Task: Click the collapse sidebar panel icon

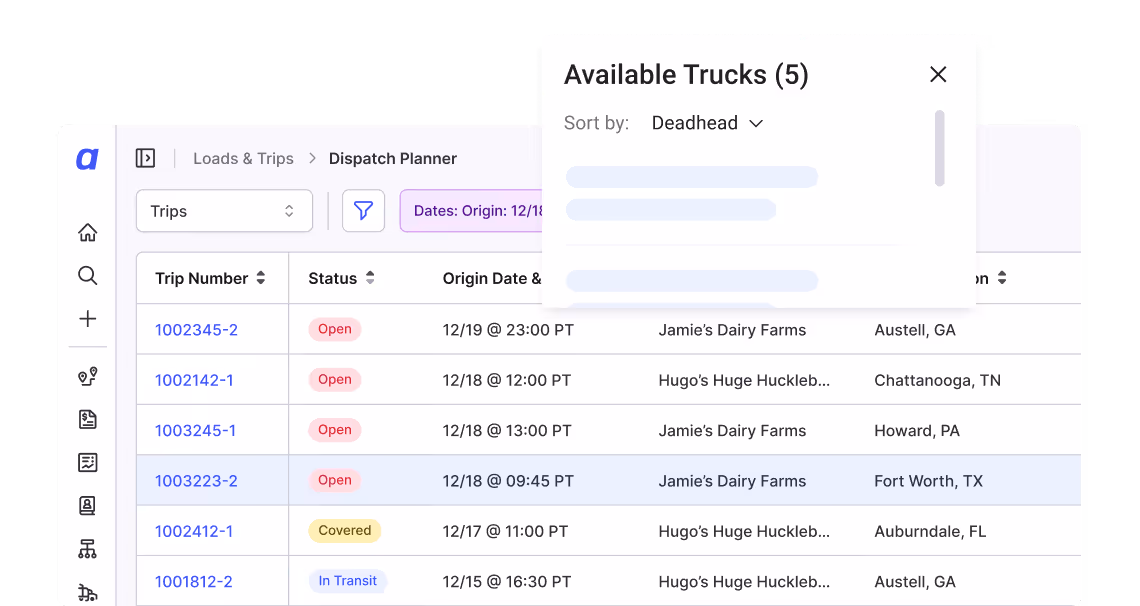Action: pos(145,158)
